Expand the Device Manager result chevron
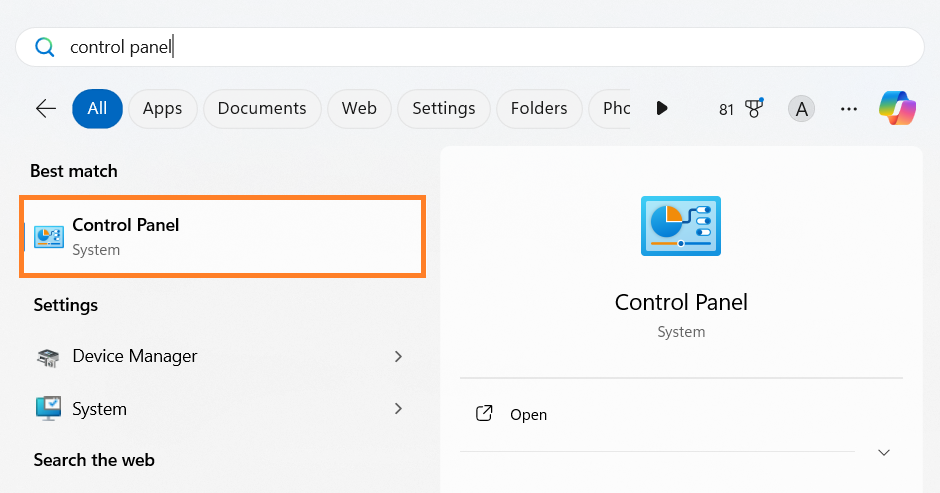 [398, 356]
